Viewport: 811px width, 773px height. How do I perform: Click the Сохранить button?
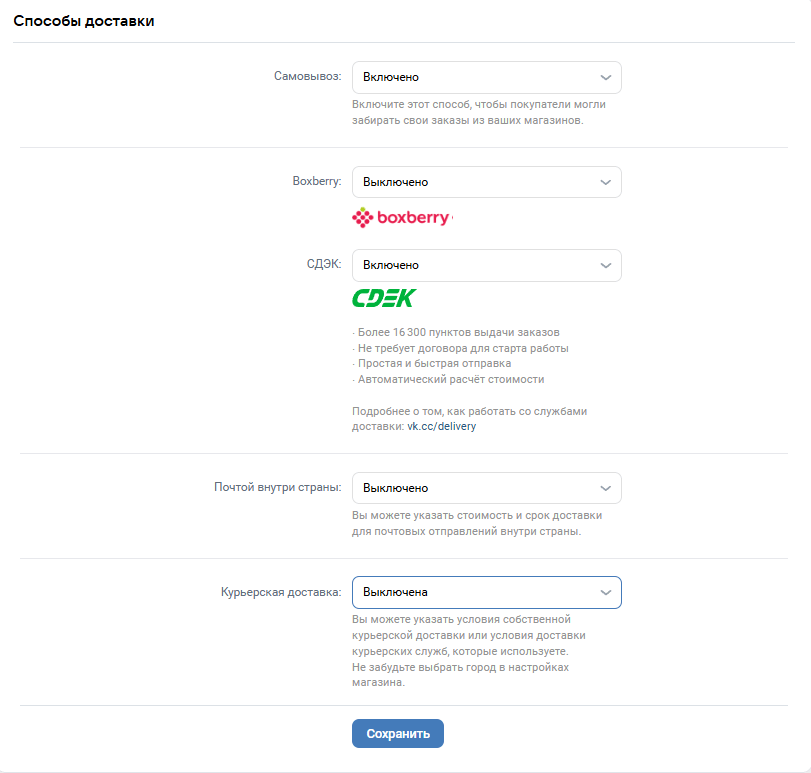tap(398, 733)
